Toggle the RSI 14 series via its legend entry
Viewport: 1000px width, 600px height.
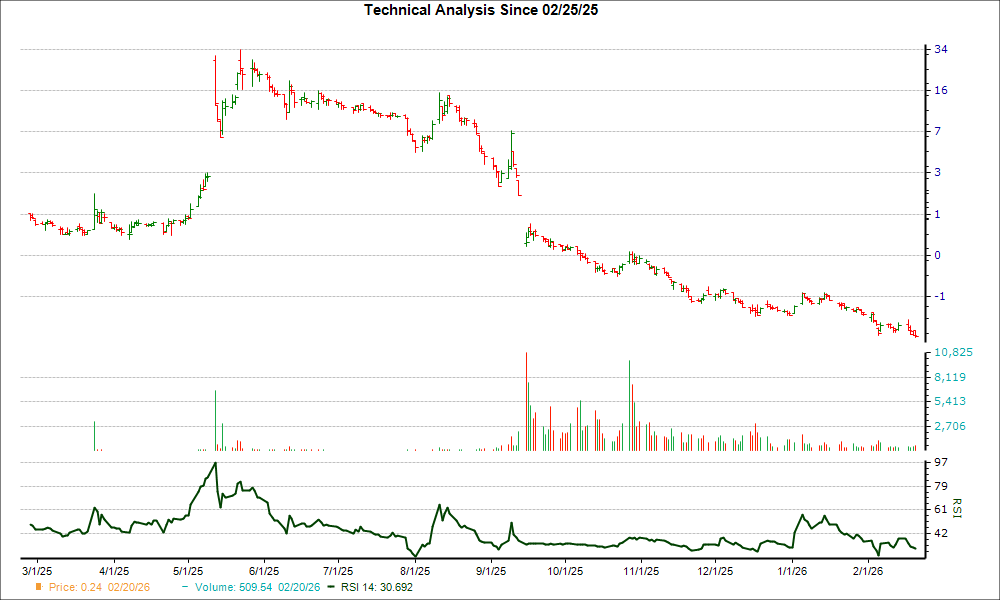point(378,588)
